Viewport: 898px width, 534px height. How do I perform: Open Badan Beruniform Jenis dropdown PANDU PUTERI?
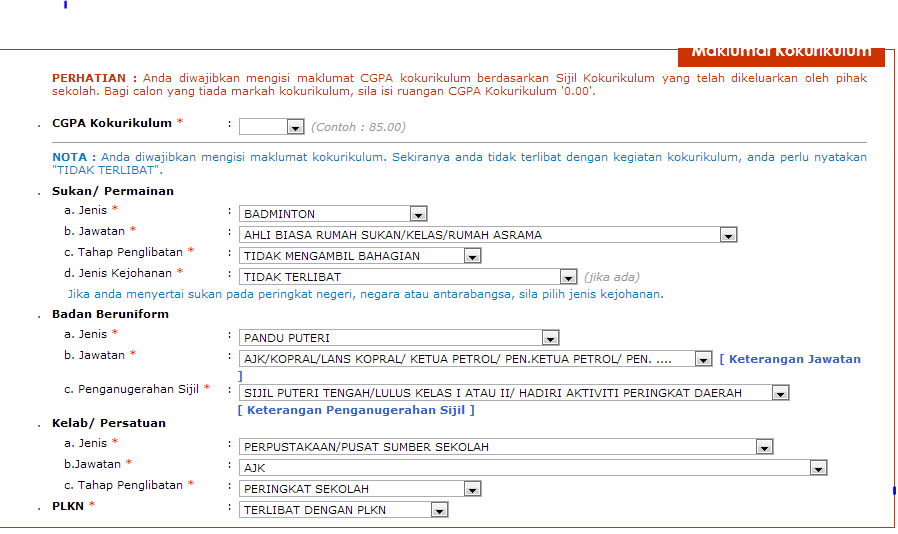pyautogui.click(x=399, y=338)
